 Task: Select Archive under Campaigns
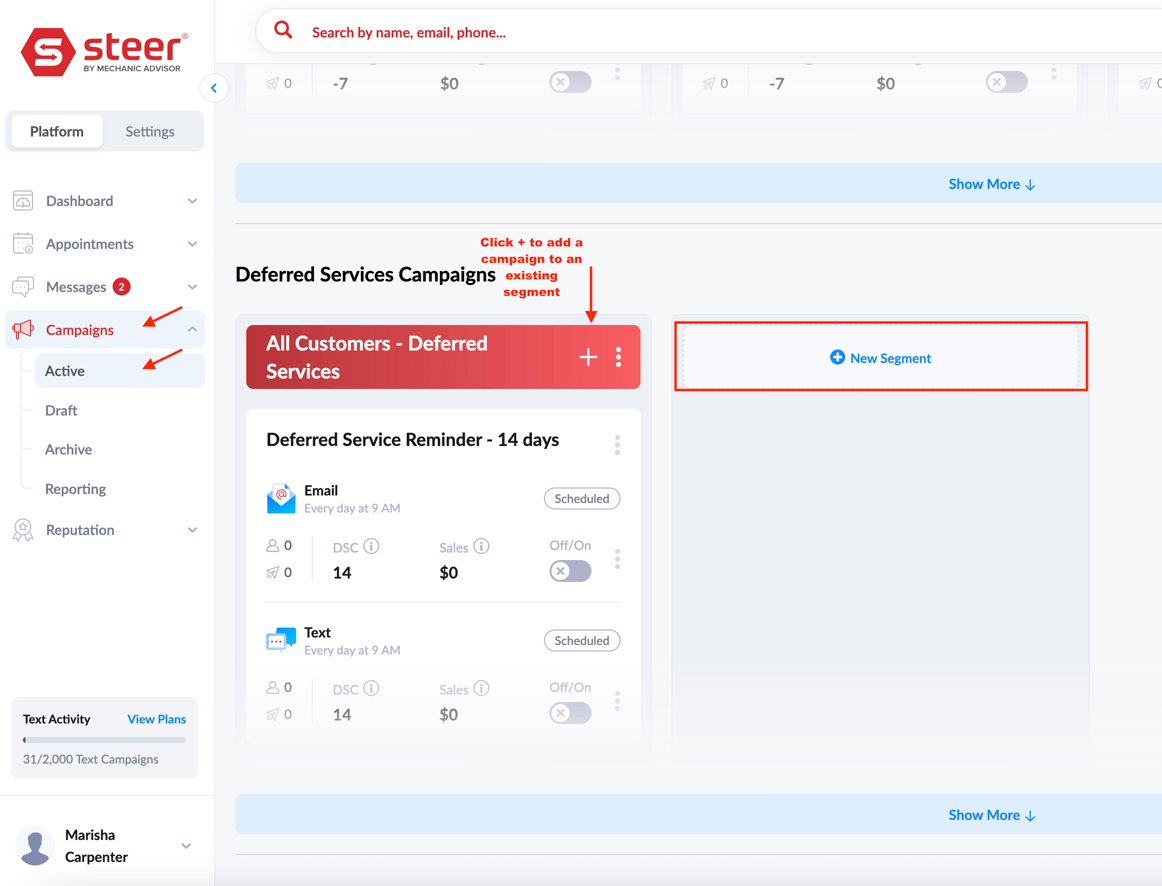68,450
